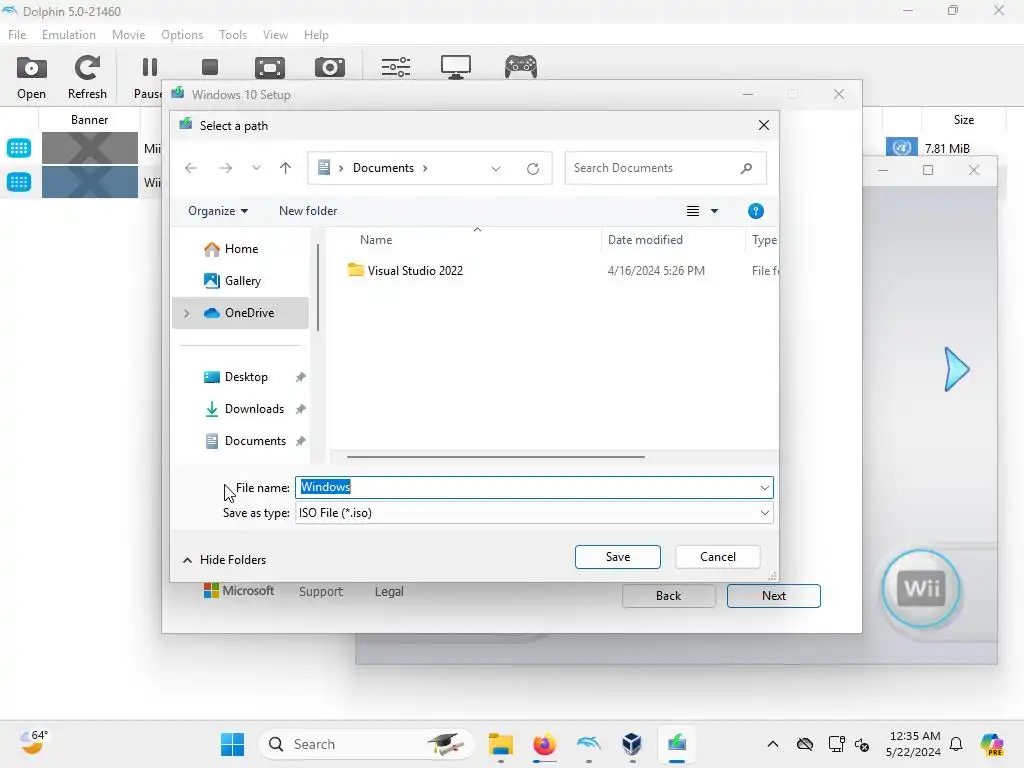This screenshot has width=1024, height=768.
Task: Click the Cancel button
Action: coord(718,557)
